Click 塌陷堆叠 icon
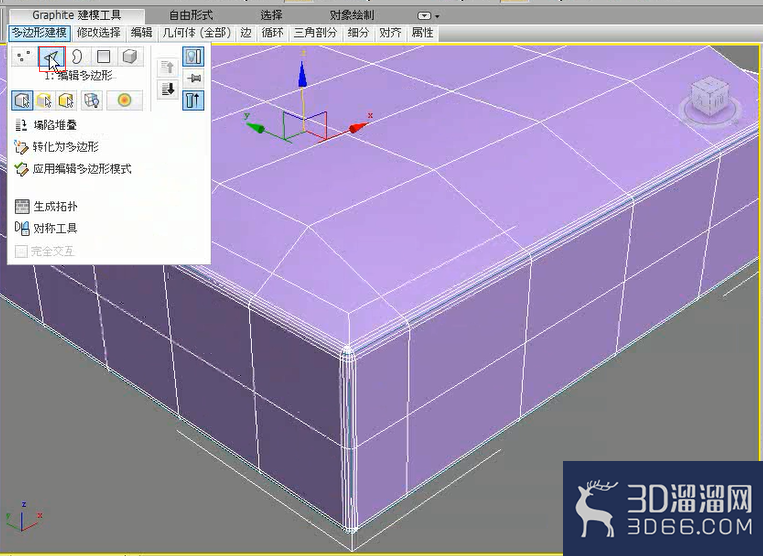The height and width of the screenshot is (556, 763). click(x=21, y=125)
